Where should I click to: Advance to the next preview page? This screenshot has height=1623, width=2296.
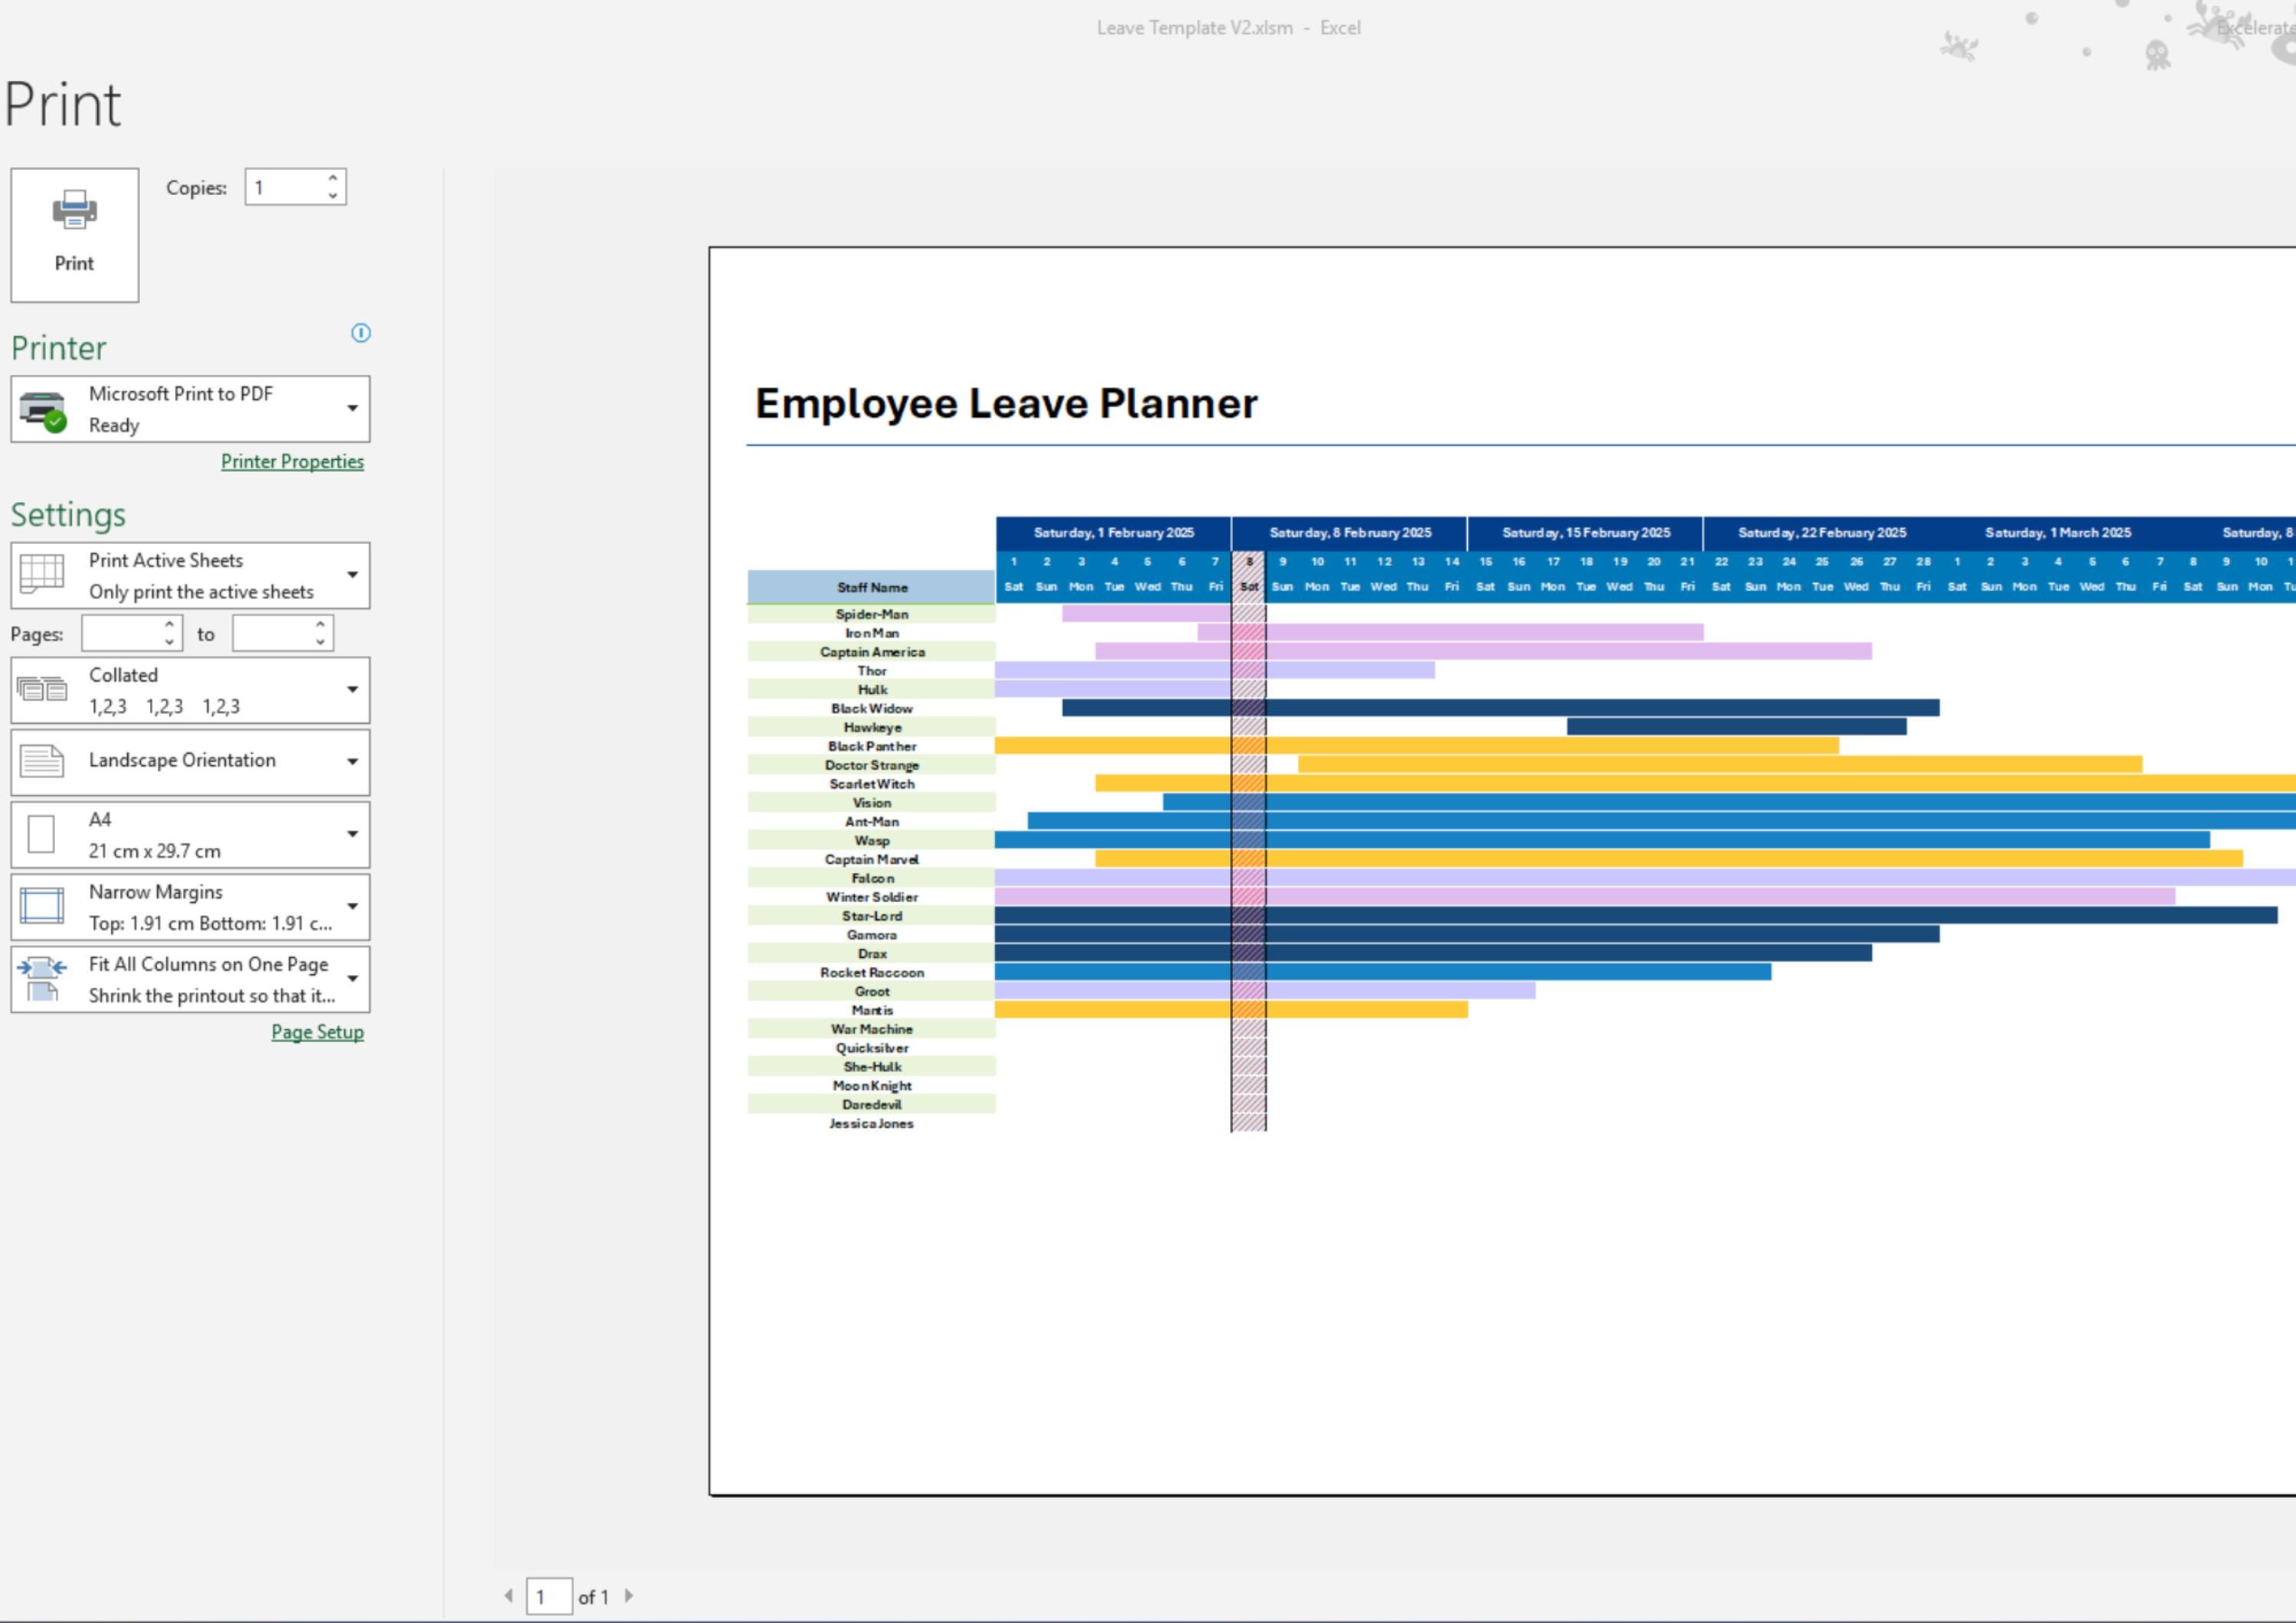pos(629,1597)
